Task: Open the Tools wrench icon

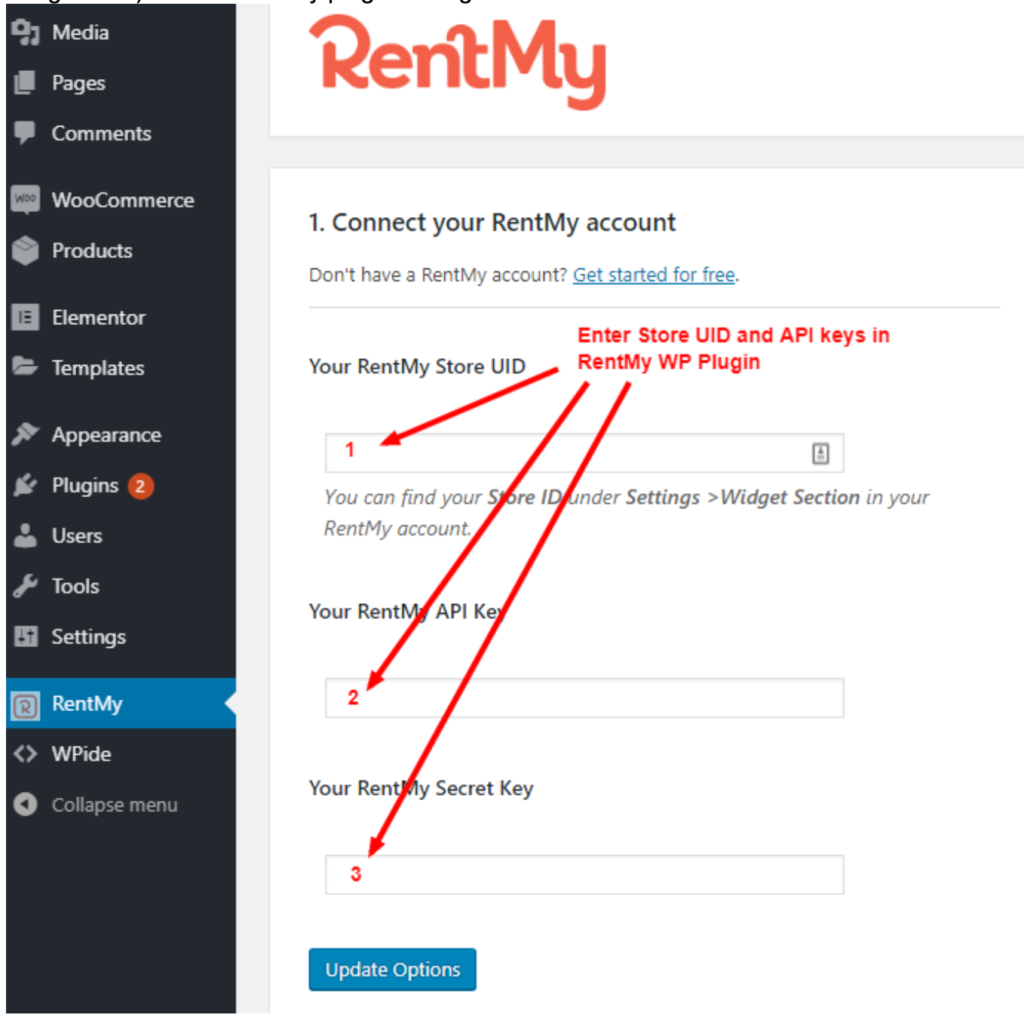Action: [x=25, y=586]
